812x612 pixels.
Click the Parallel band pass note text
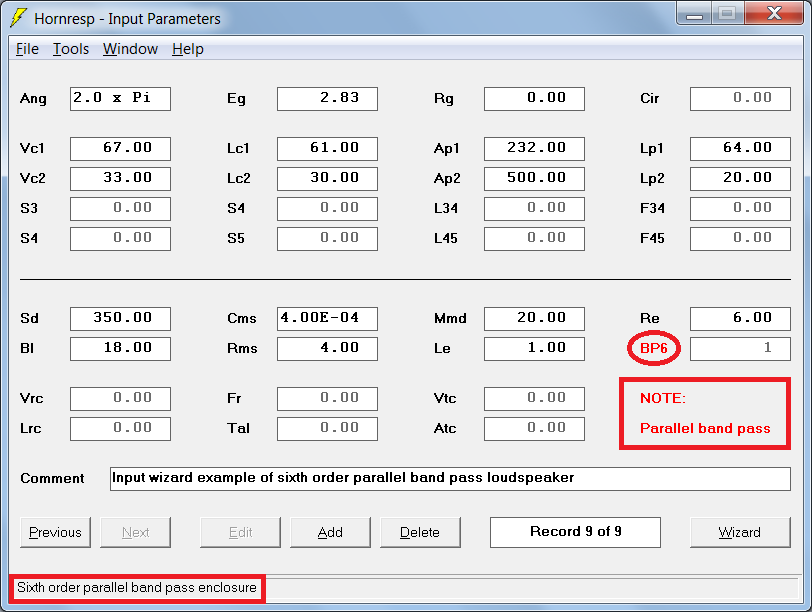[x=705, y=429]
